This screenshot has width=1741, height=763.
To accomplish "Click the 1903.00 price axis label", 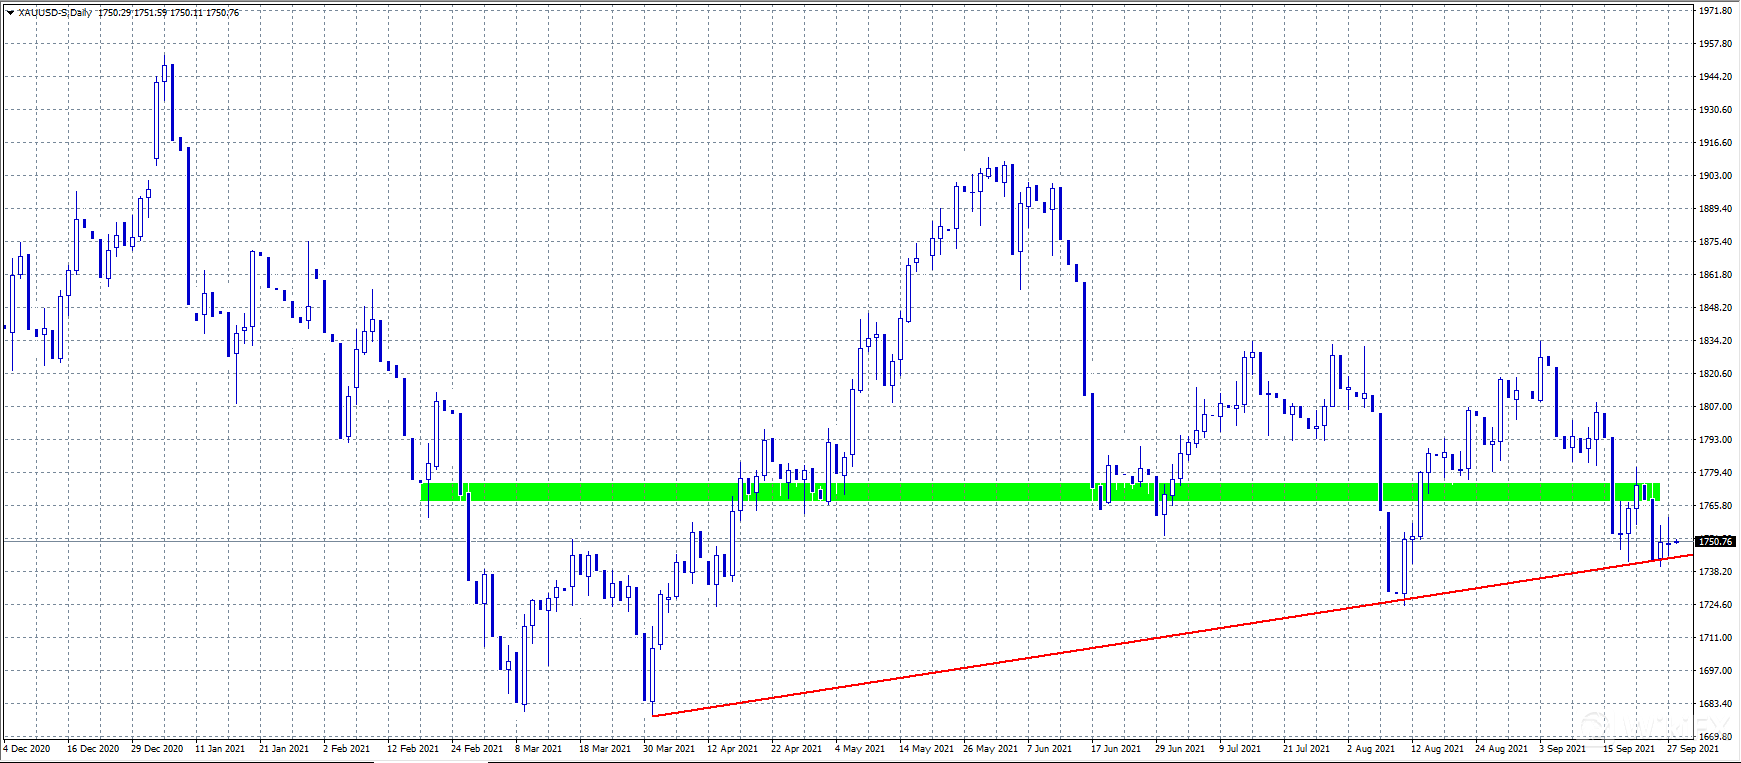I will pos(1716,176).
